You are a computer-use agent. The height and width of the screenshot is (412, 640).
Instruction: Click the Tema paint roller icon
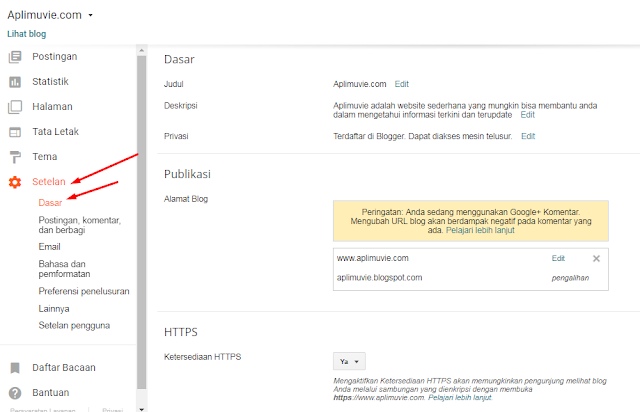(15, 157)
